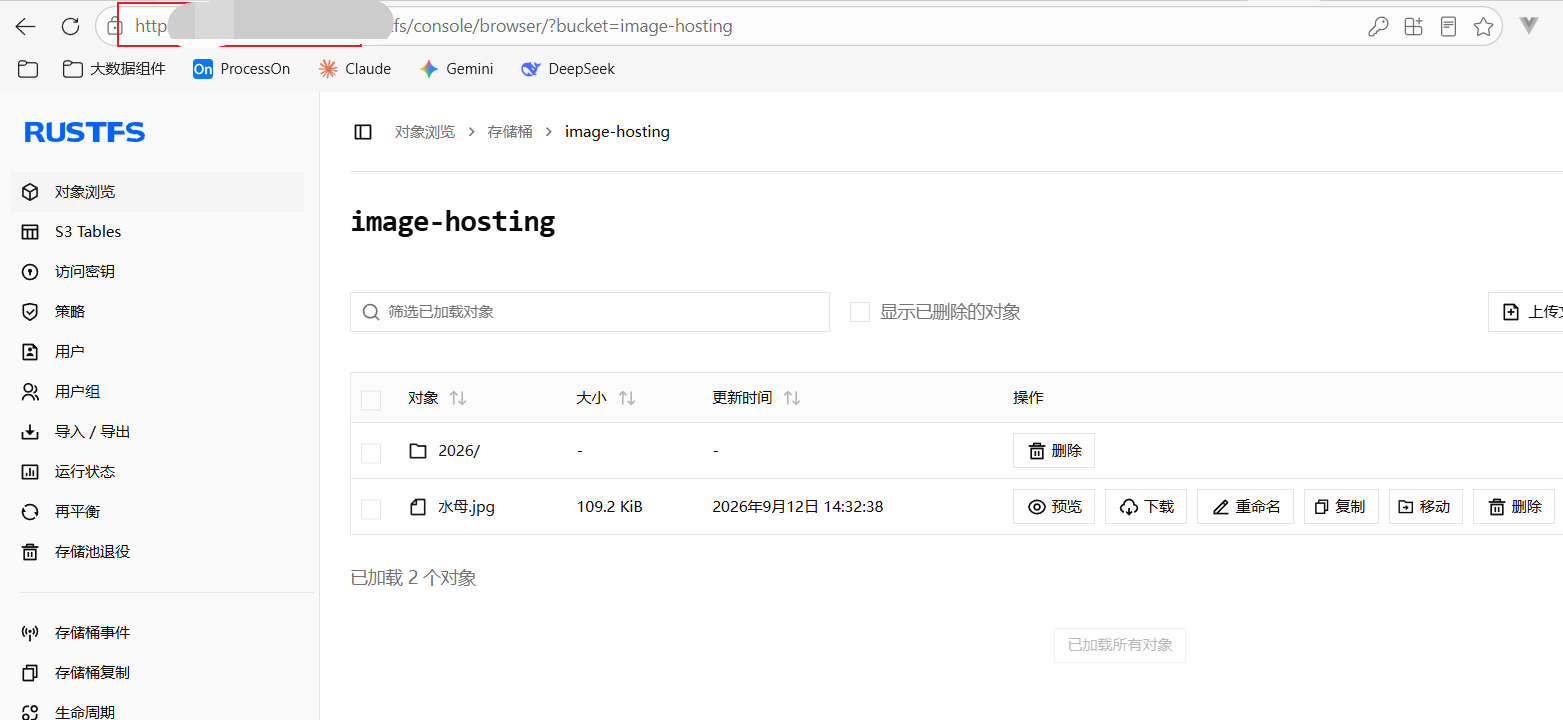Reload the page with the refresh icon

click(70, 27)
